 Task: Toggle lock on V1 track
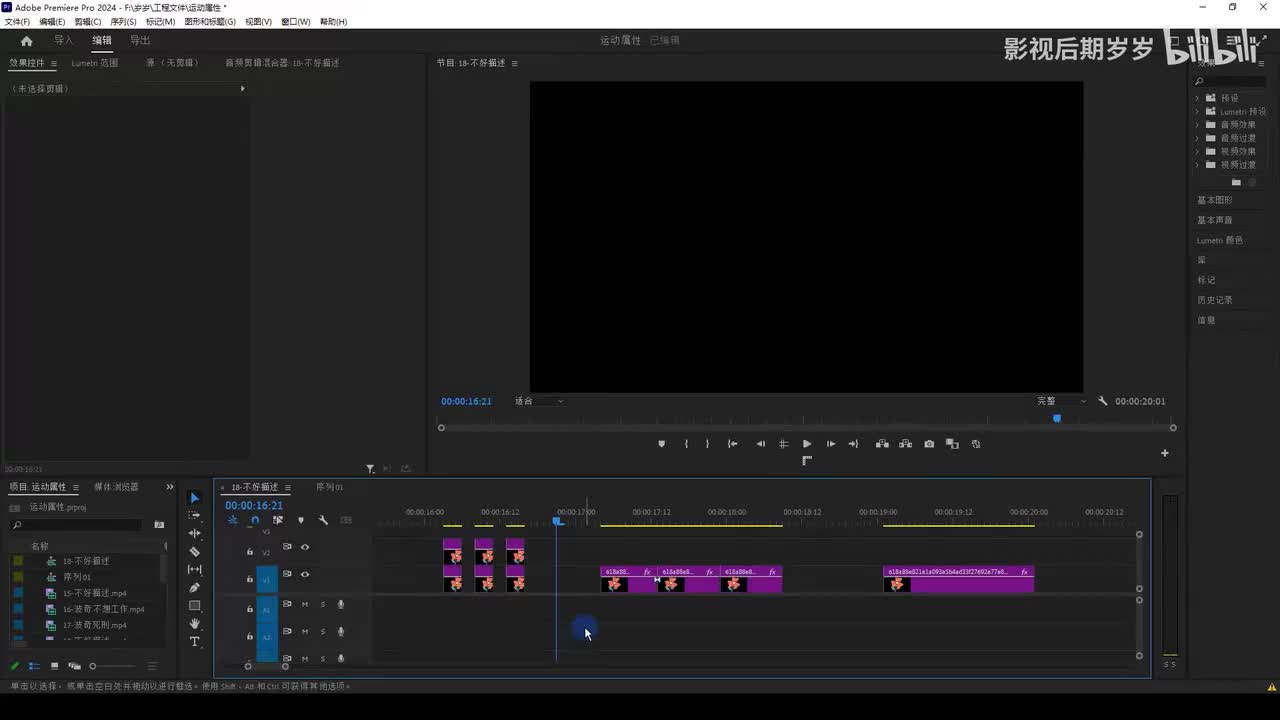250,579
